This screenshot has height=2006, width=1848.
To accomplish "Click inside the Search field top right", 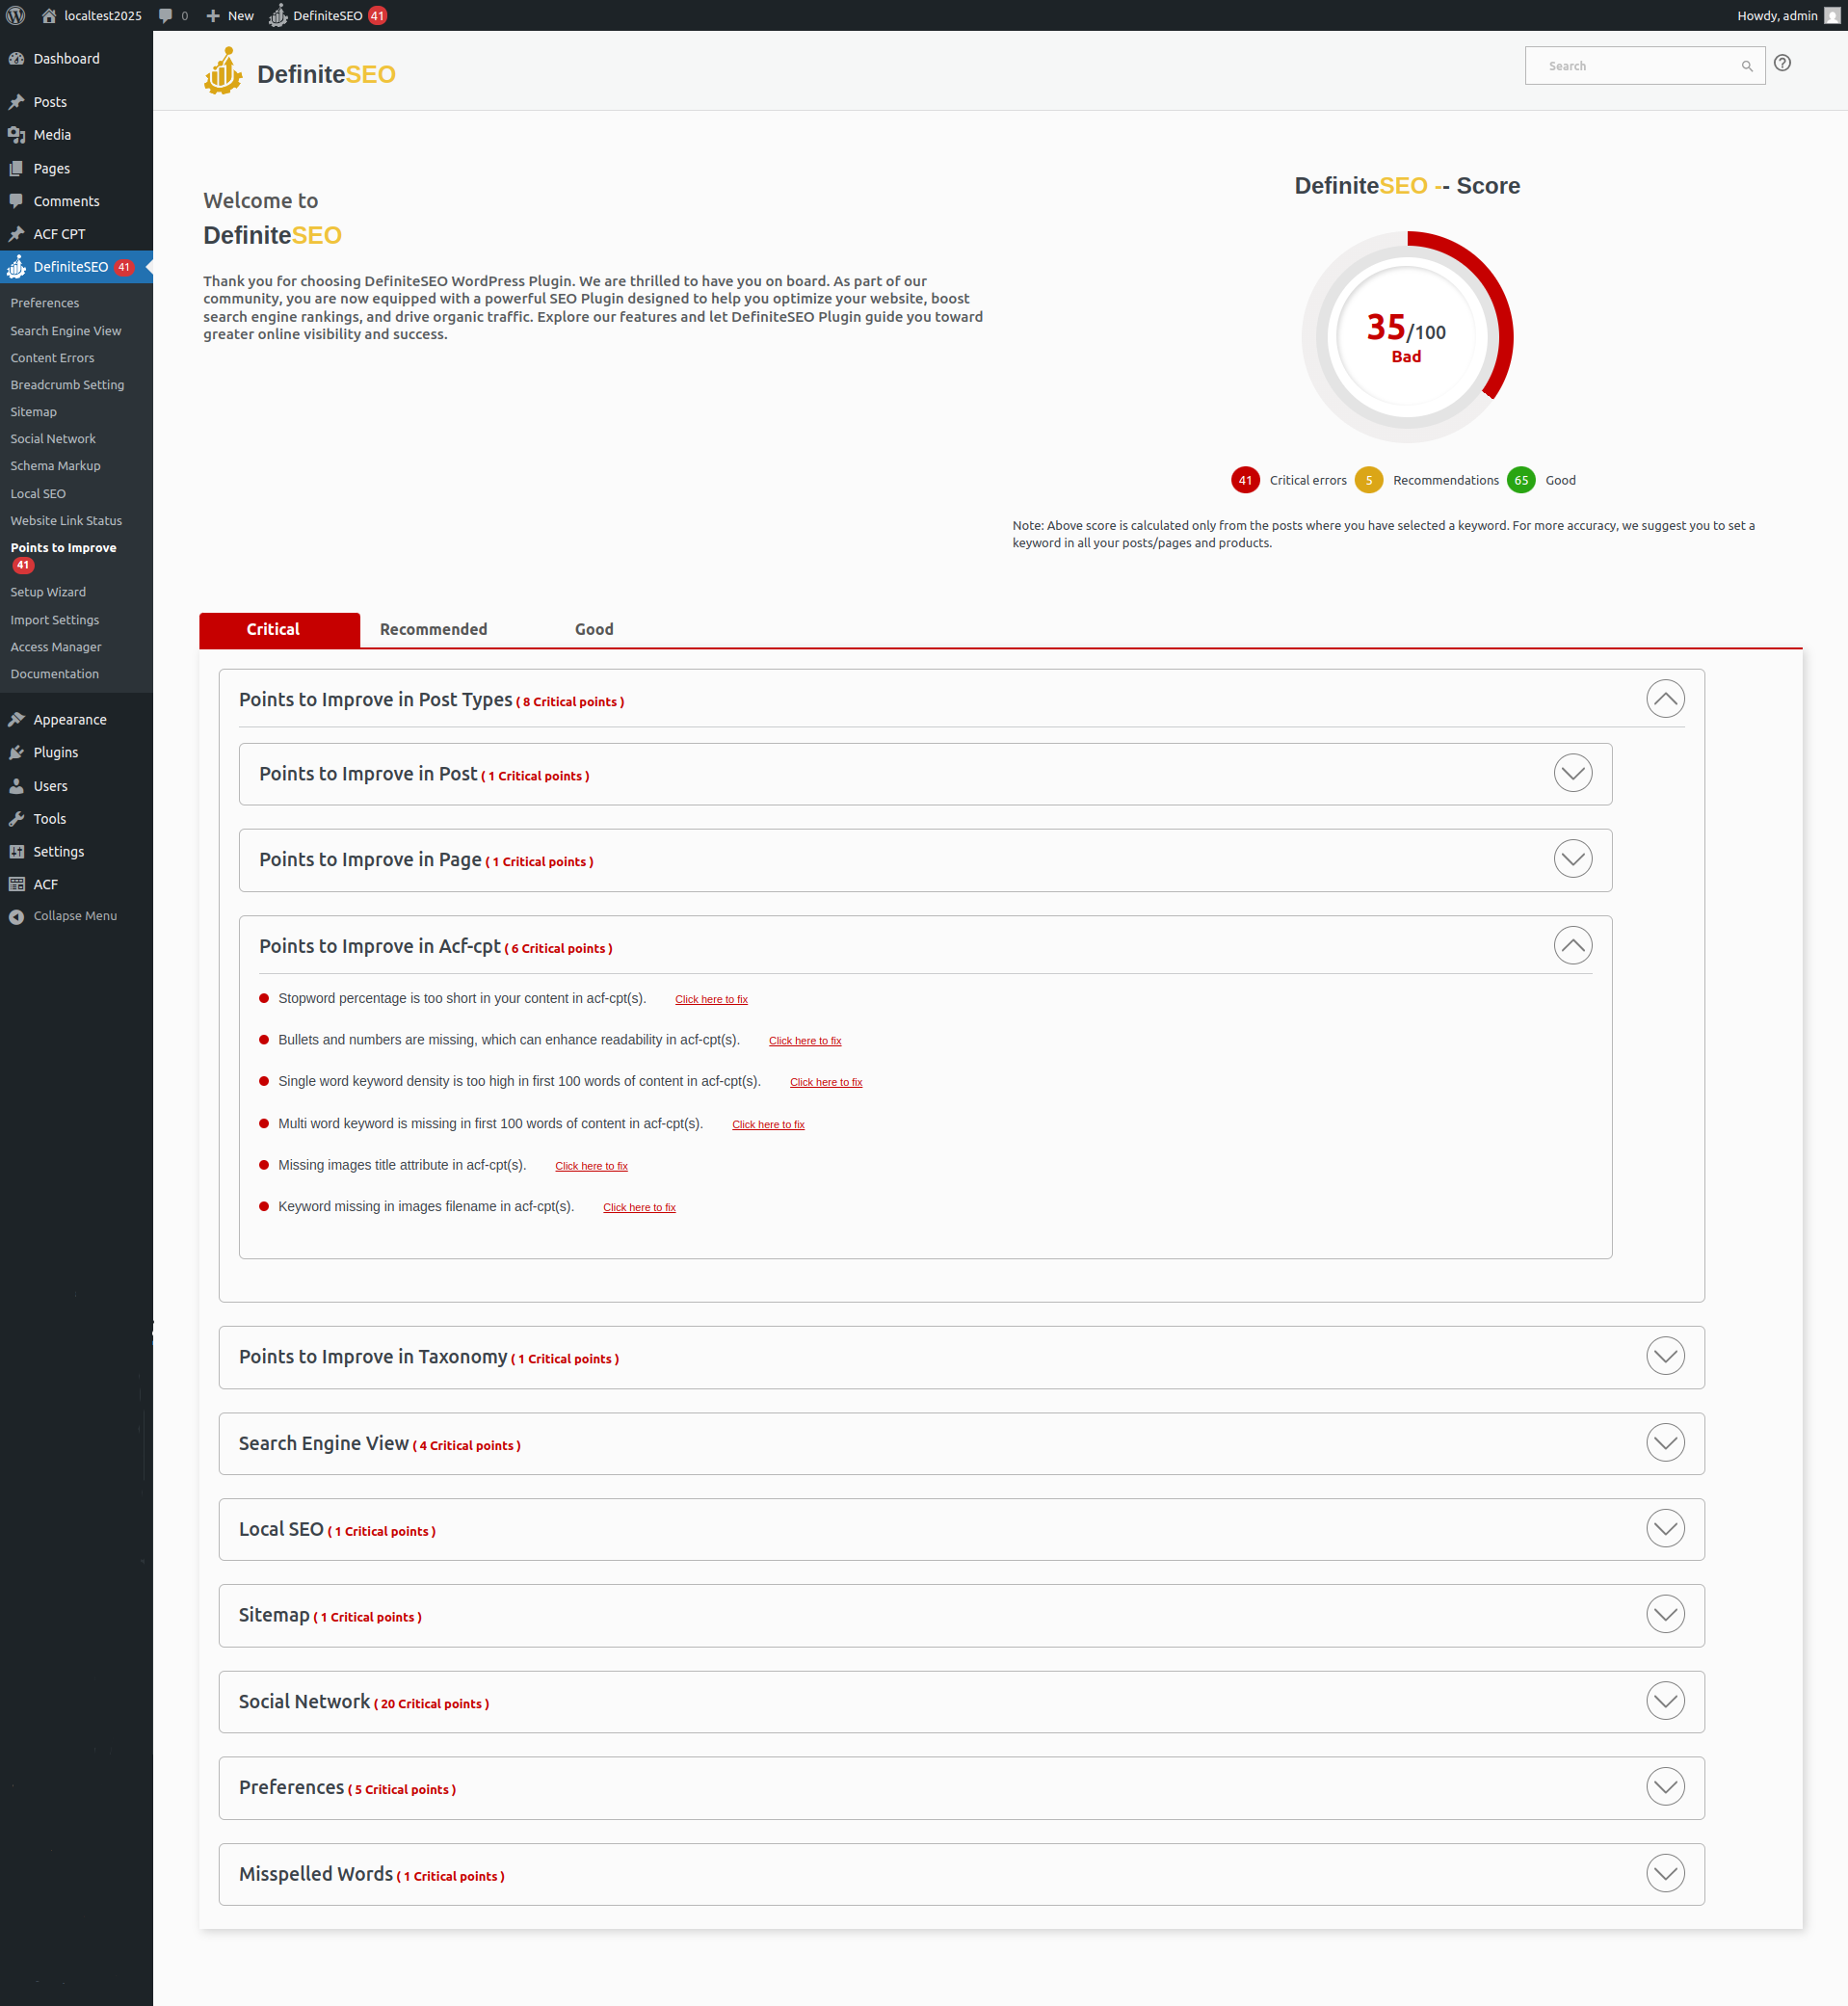I will tap(1630, 65).
